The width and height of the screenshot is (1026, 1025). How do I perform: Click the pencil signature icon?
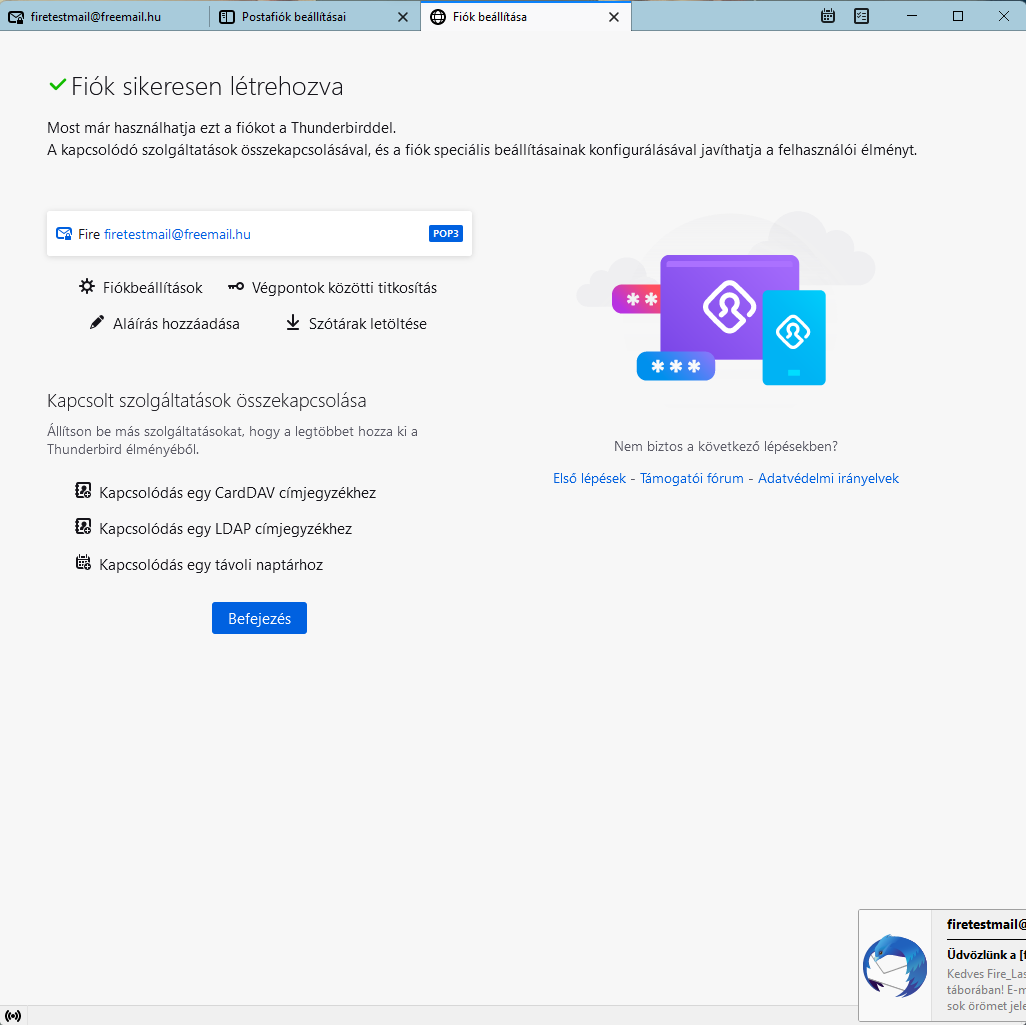[x=97, y=323]
